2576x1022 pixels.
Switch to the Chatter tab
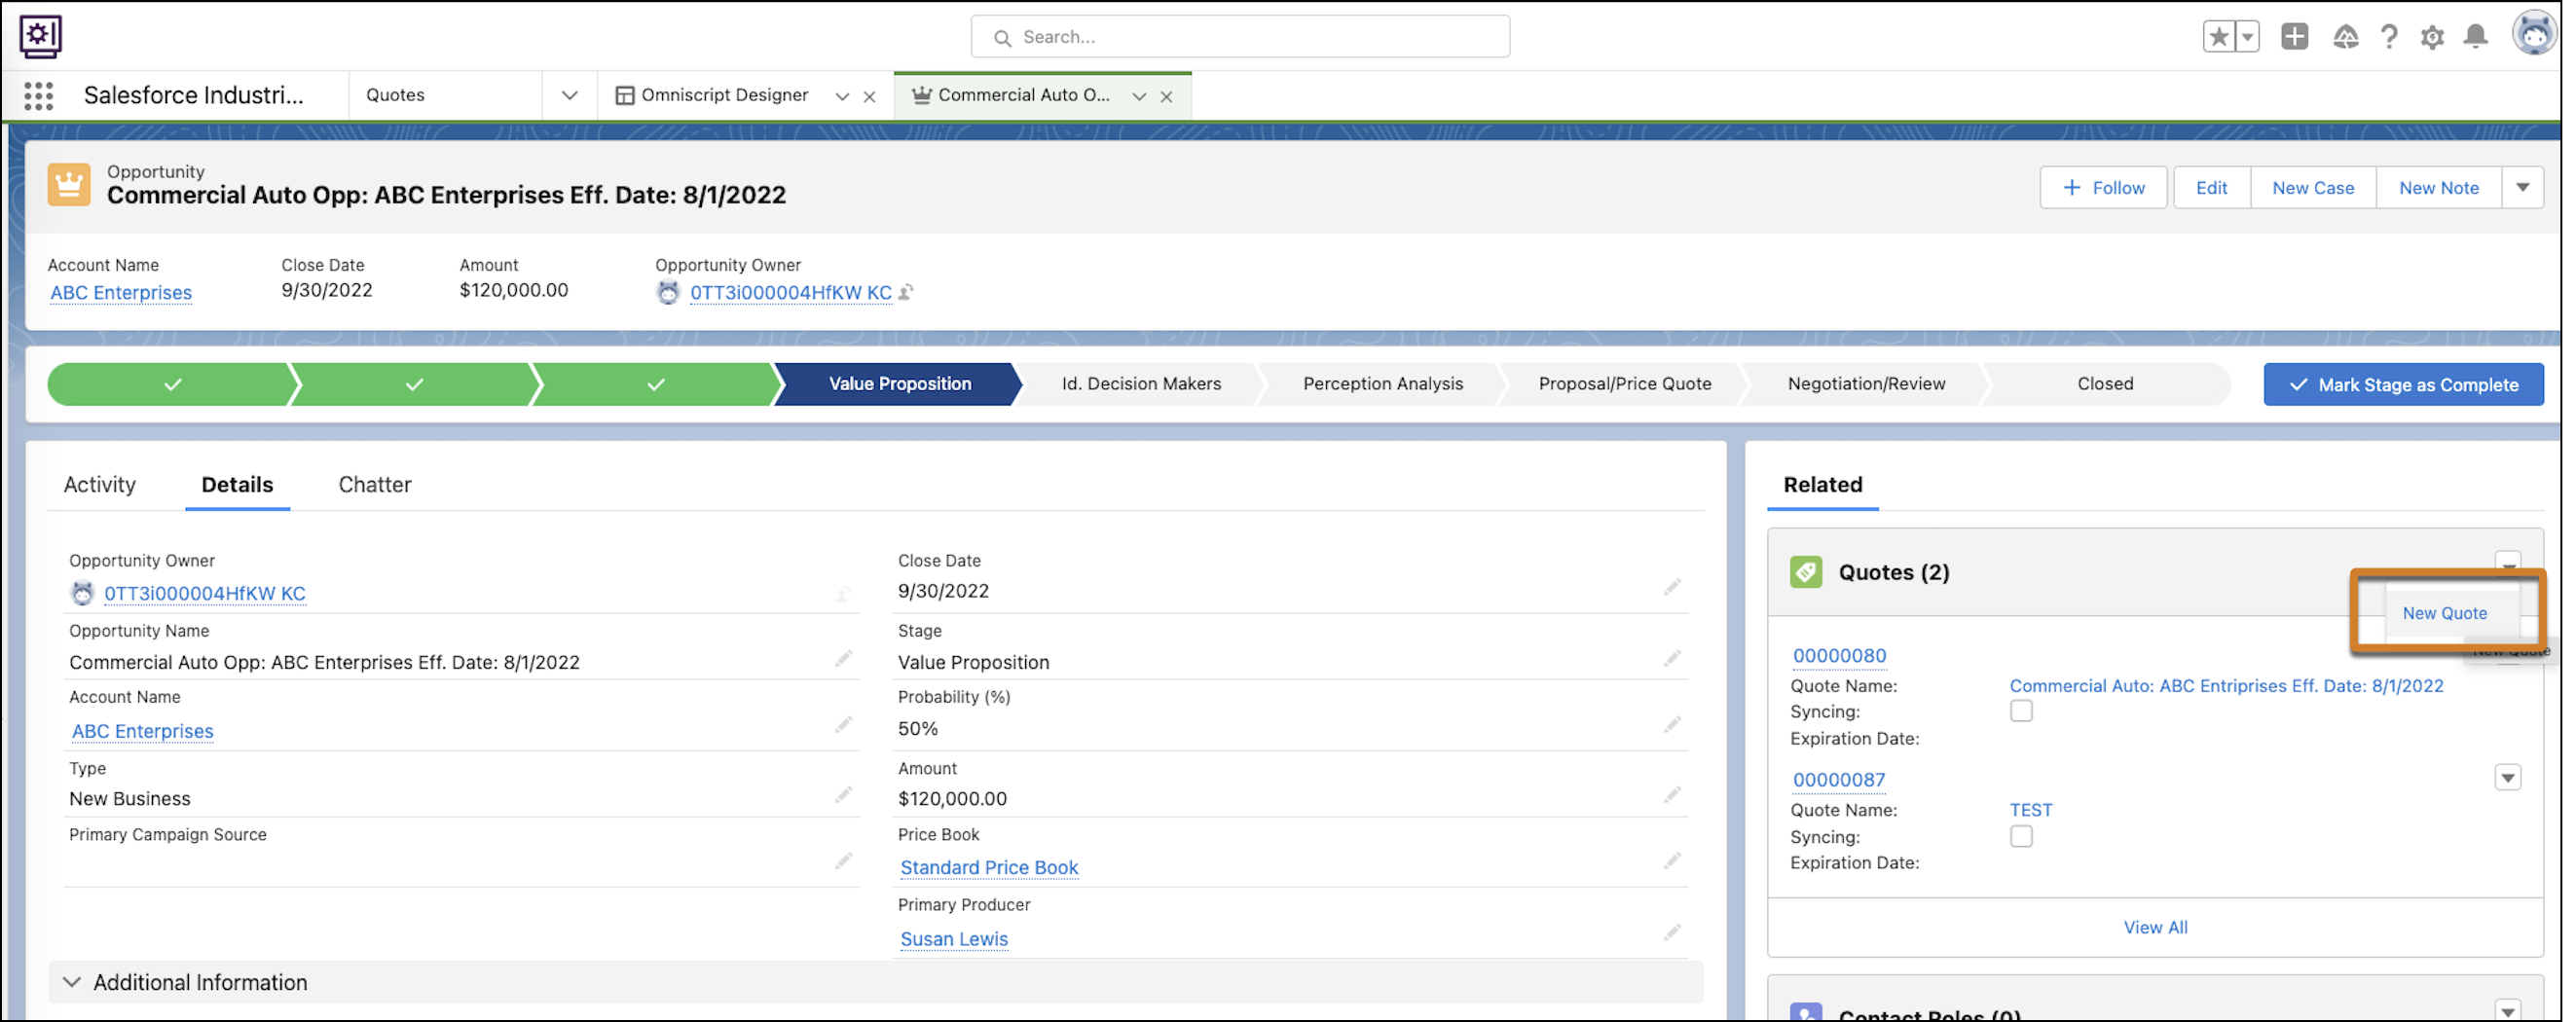[x=375, y=485]
